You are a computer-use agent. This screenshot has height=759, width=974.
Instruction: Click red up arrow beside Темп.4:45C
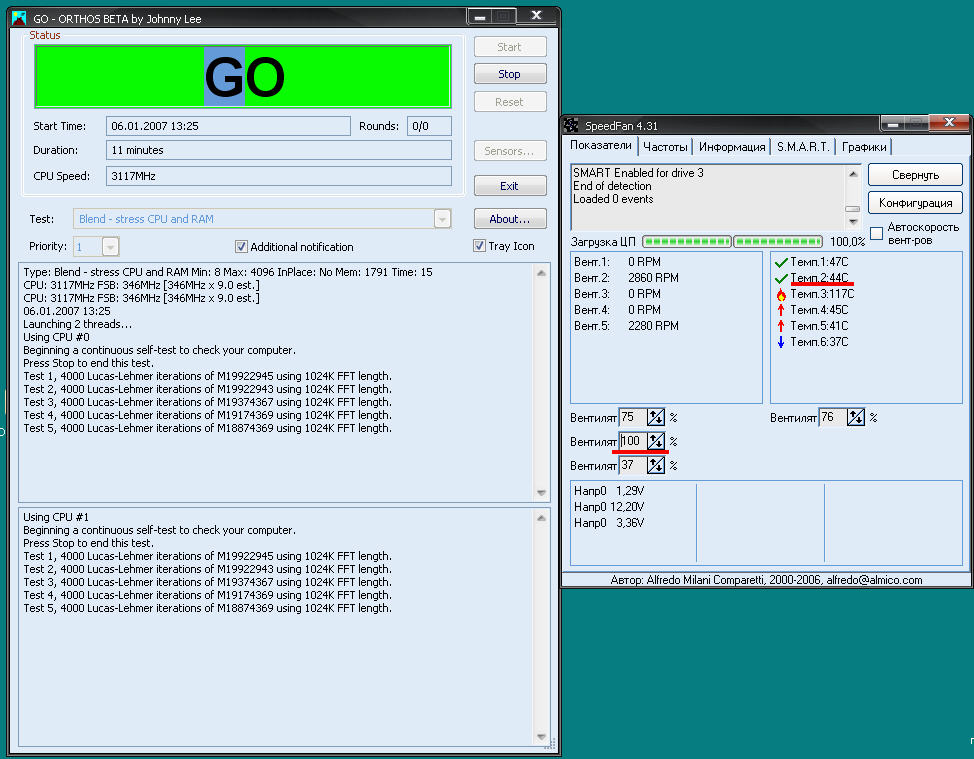pyautogui.click(x=781, y=310)
